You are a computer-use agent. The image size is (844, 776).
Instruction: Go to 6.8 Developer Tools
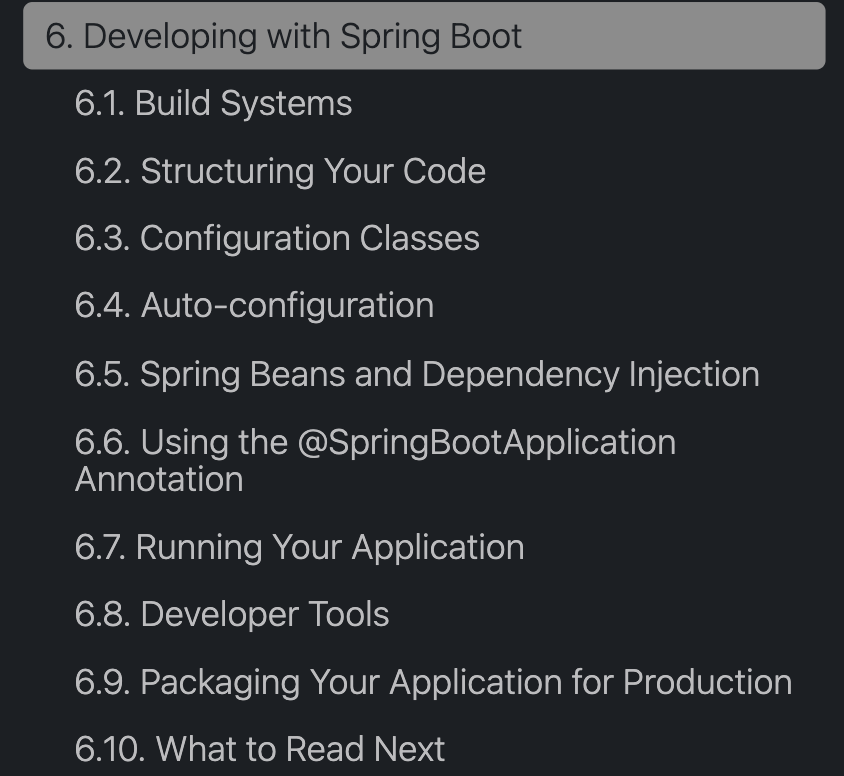click(x=232, y=615)
